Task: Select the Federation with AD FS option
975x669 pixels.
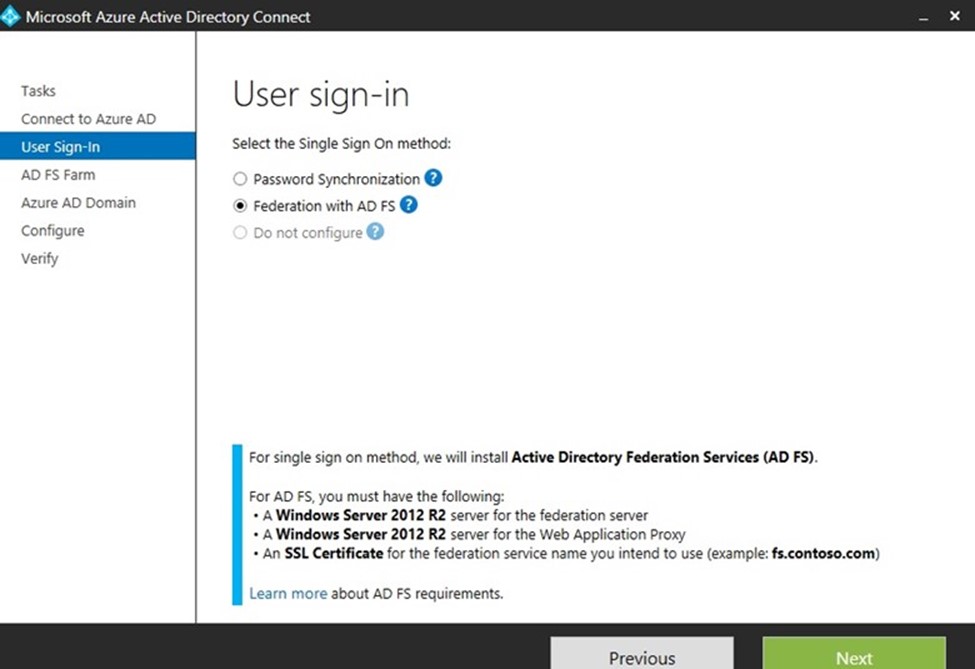Action: coord(240,206)
